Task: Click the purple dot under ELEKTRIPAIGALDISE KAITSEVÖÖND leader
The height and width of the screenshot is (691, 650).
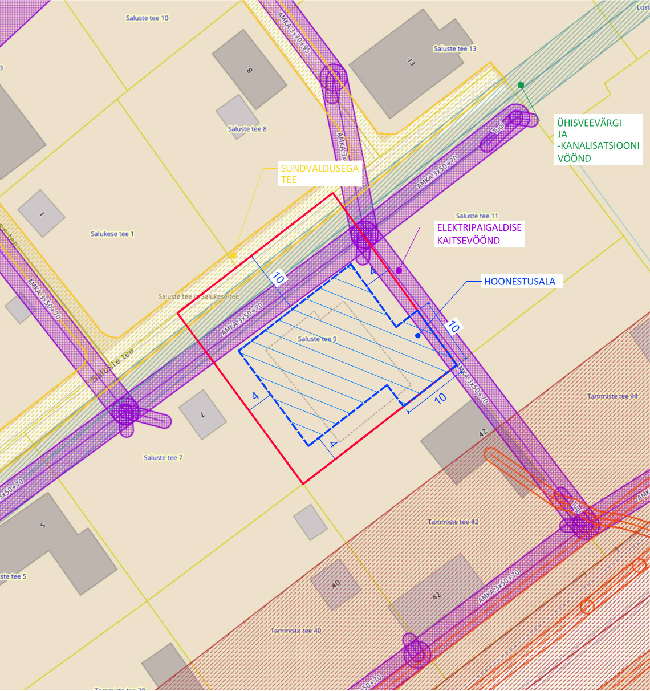Action: tap(399, 270)
